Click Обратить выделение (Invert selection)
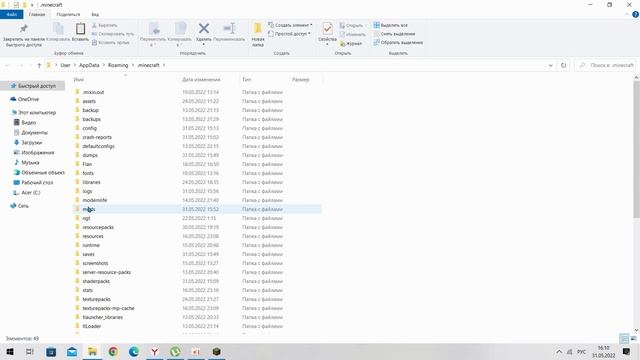Image resolution: width=640 pixels, height=360 pixels. [398, 42]
